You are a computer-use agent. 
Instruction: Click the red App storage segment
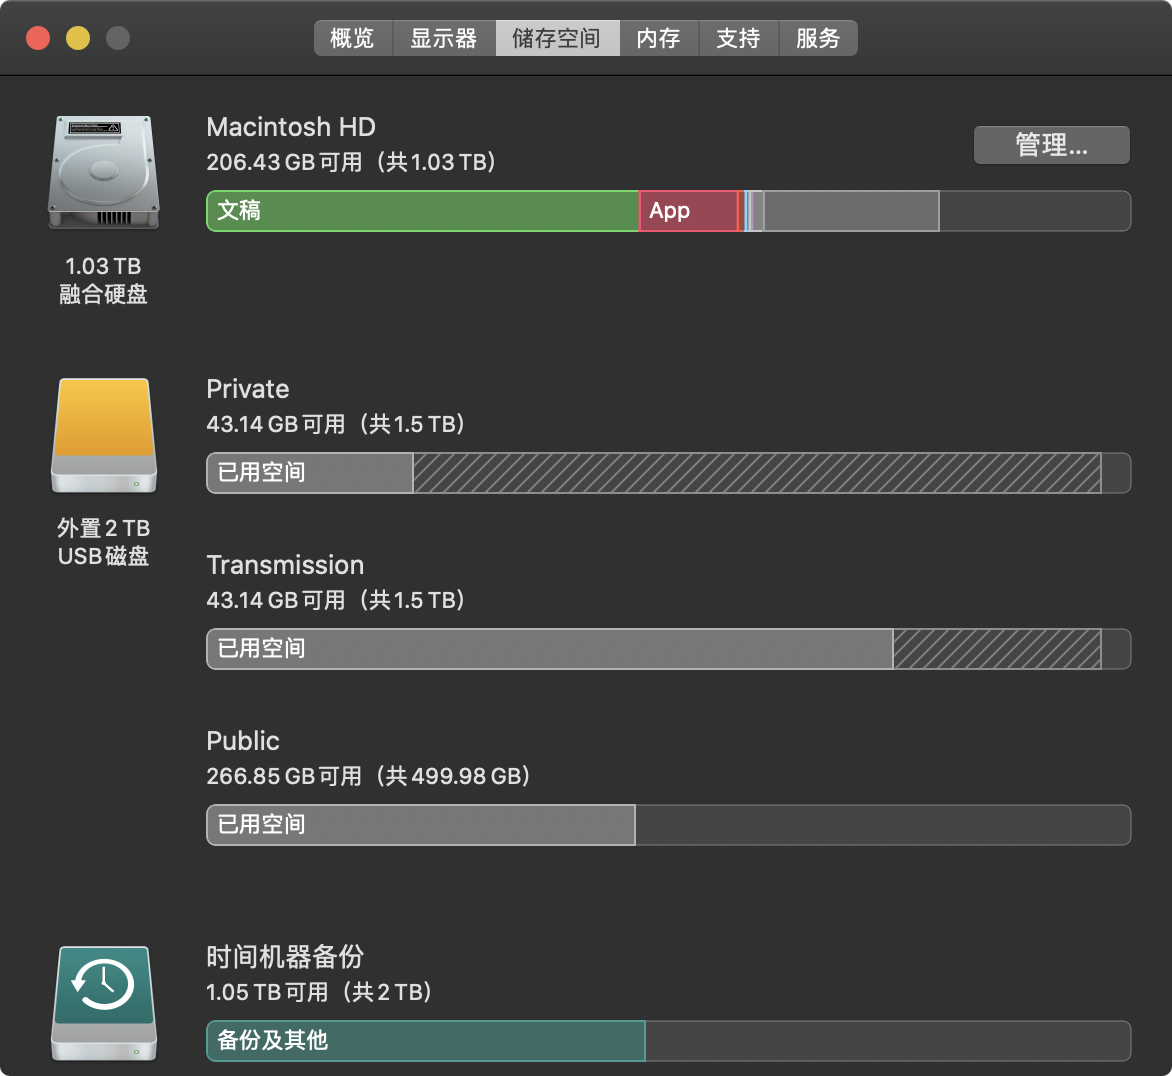(688, 211)
